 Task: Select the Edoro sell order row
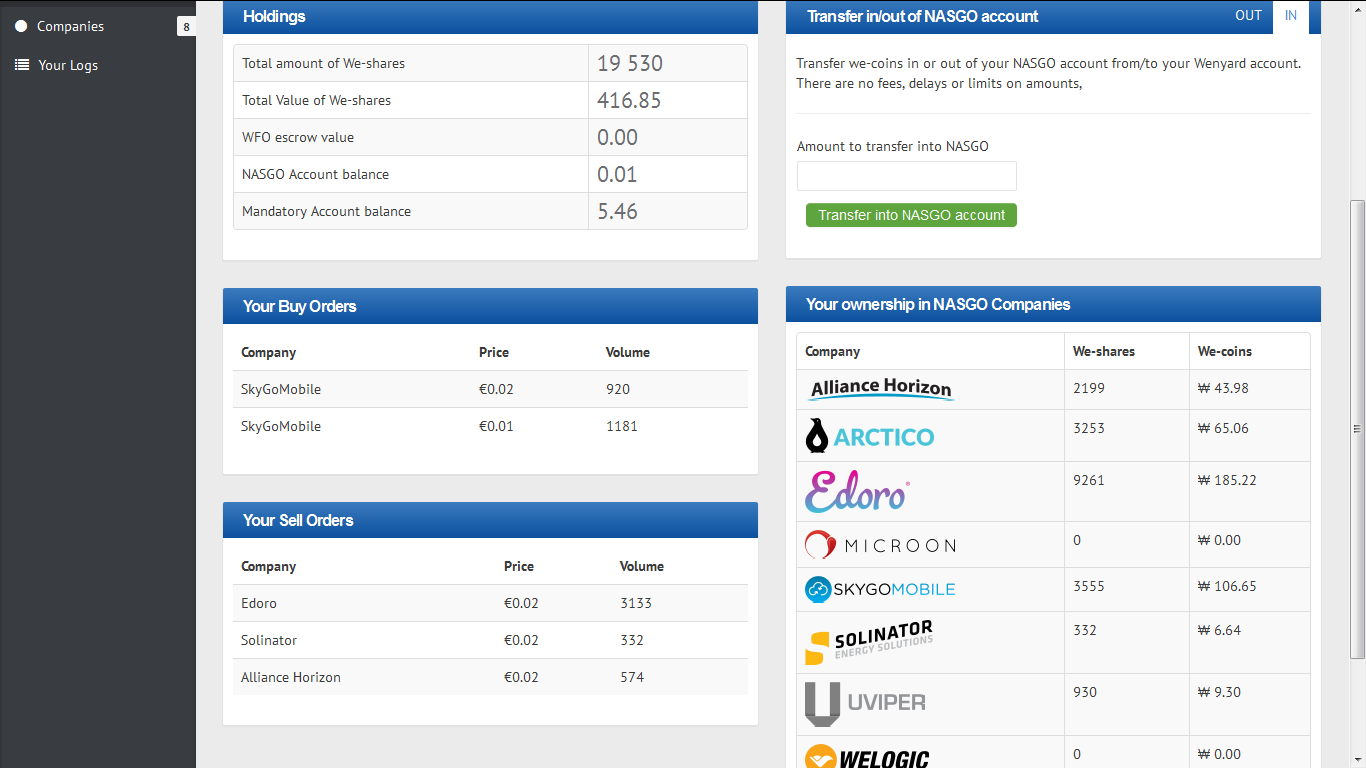[x=490, y=603]
